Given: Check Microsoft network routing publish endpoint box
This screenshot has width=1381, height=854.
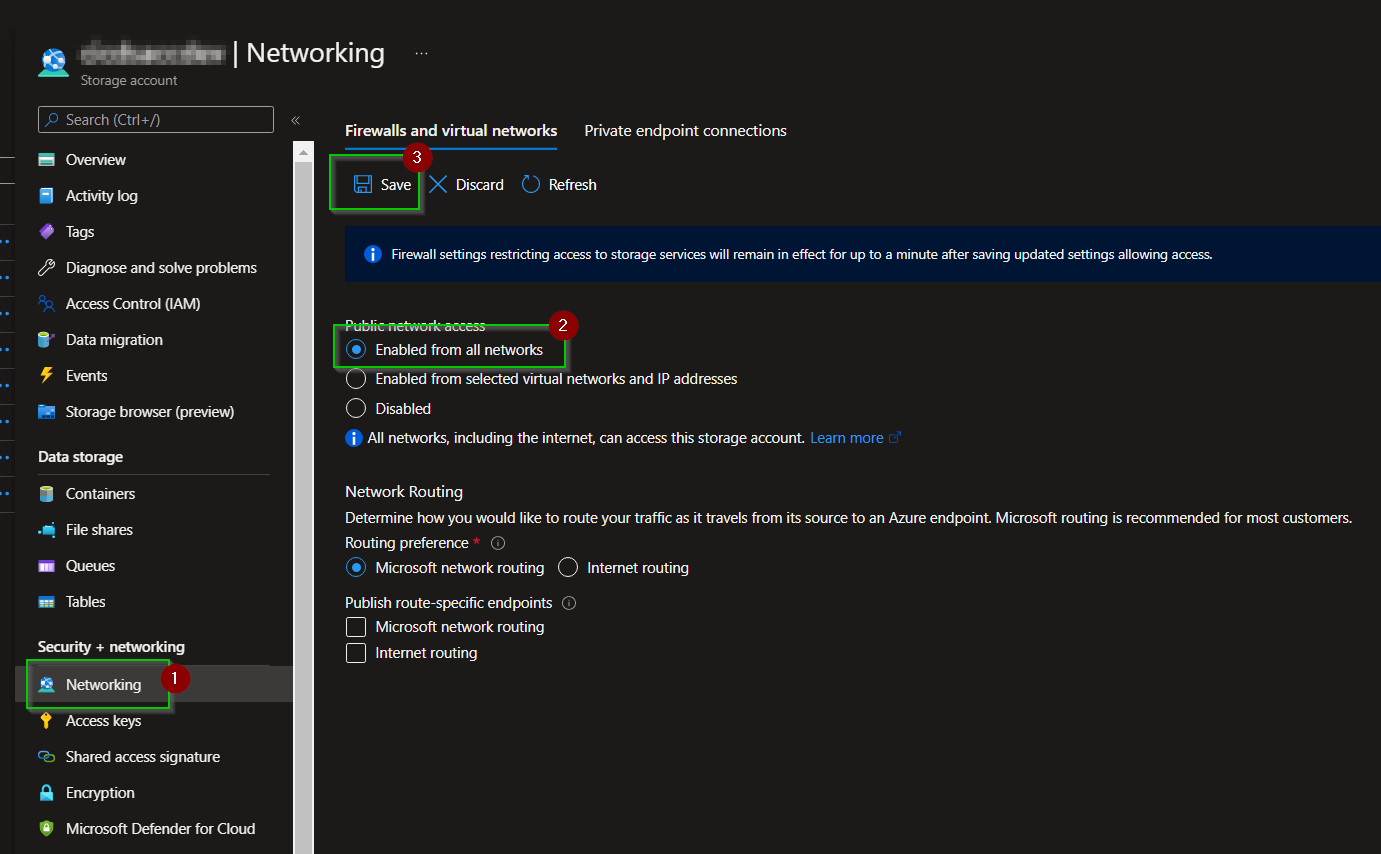Looking at the screenshot, I should pos(355,627).
